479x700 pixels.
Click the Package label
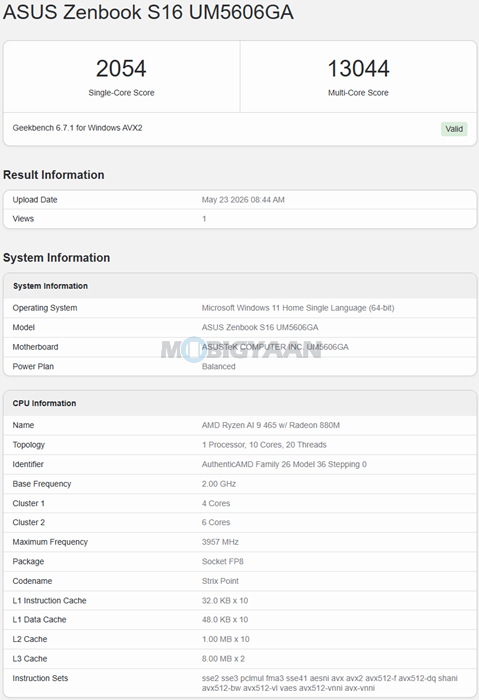28,562
